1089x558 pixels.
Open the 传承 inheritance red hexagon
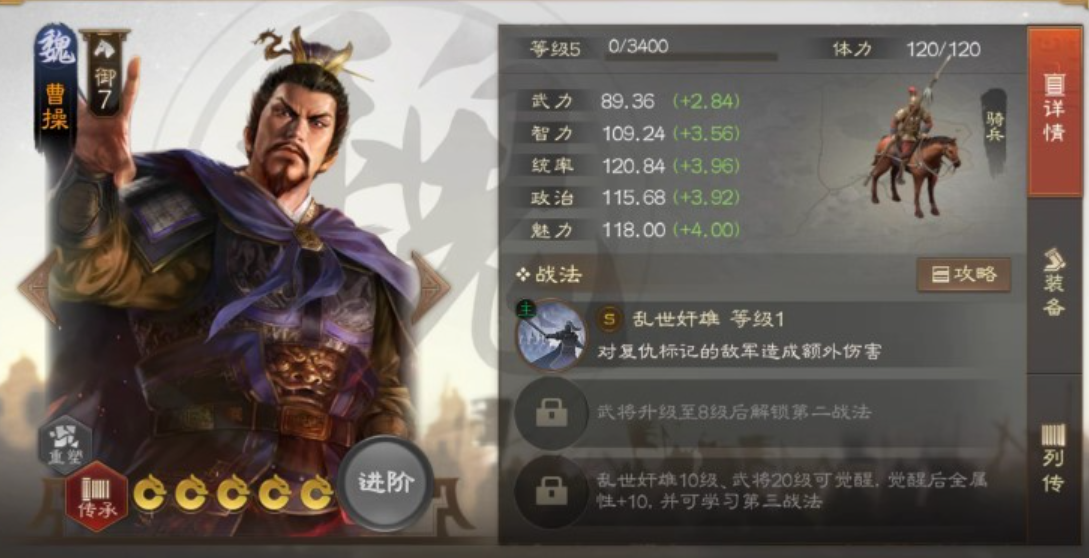point(96,495)
